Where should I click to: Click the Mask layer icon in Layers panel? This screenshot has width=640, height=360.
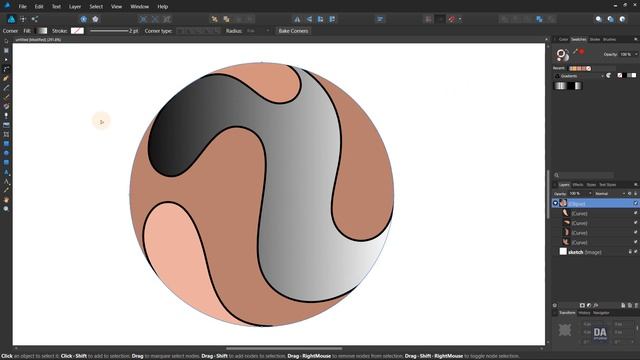click(x=582, y=305)
